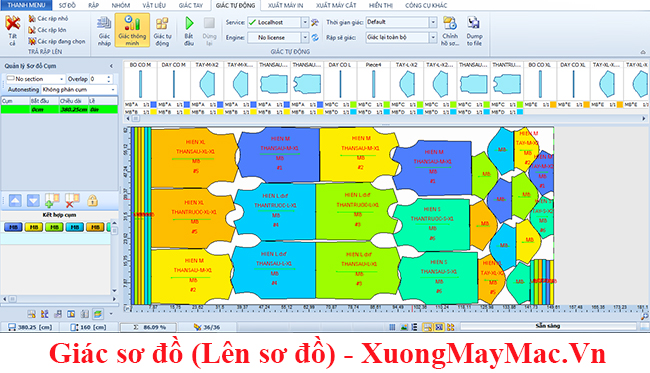Click third icon in bottom-left panel toolbar
650x373 pixels.
[58, 314]
